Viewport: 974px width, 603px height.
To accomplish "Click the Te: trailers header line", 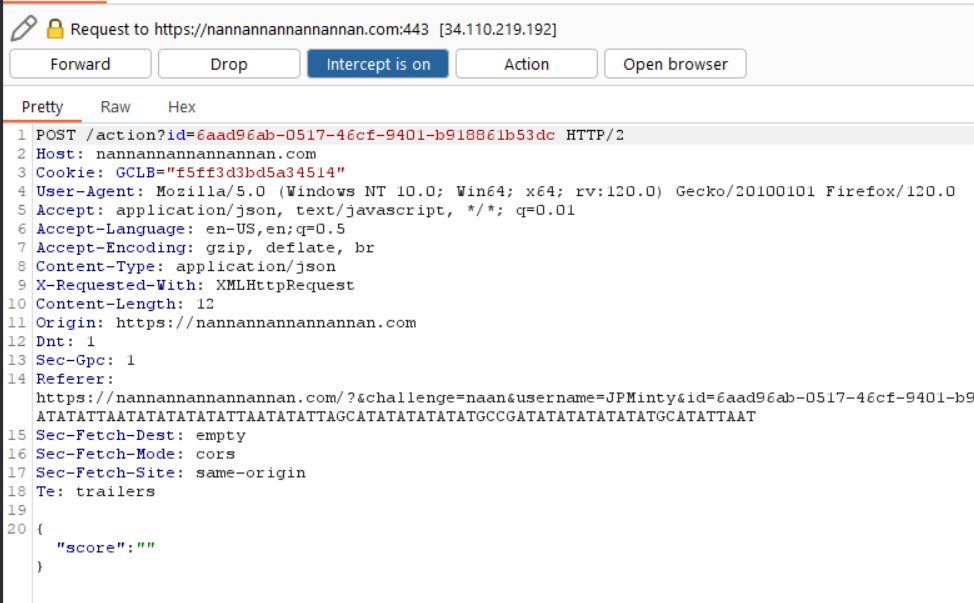I will tap(95, 491).
